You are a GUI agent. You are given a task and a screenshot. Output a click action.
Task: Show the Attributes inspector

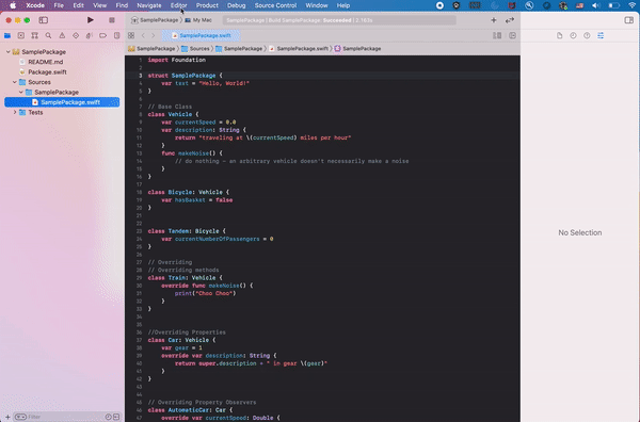click(600, 36)
